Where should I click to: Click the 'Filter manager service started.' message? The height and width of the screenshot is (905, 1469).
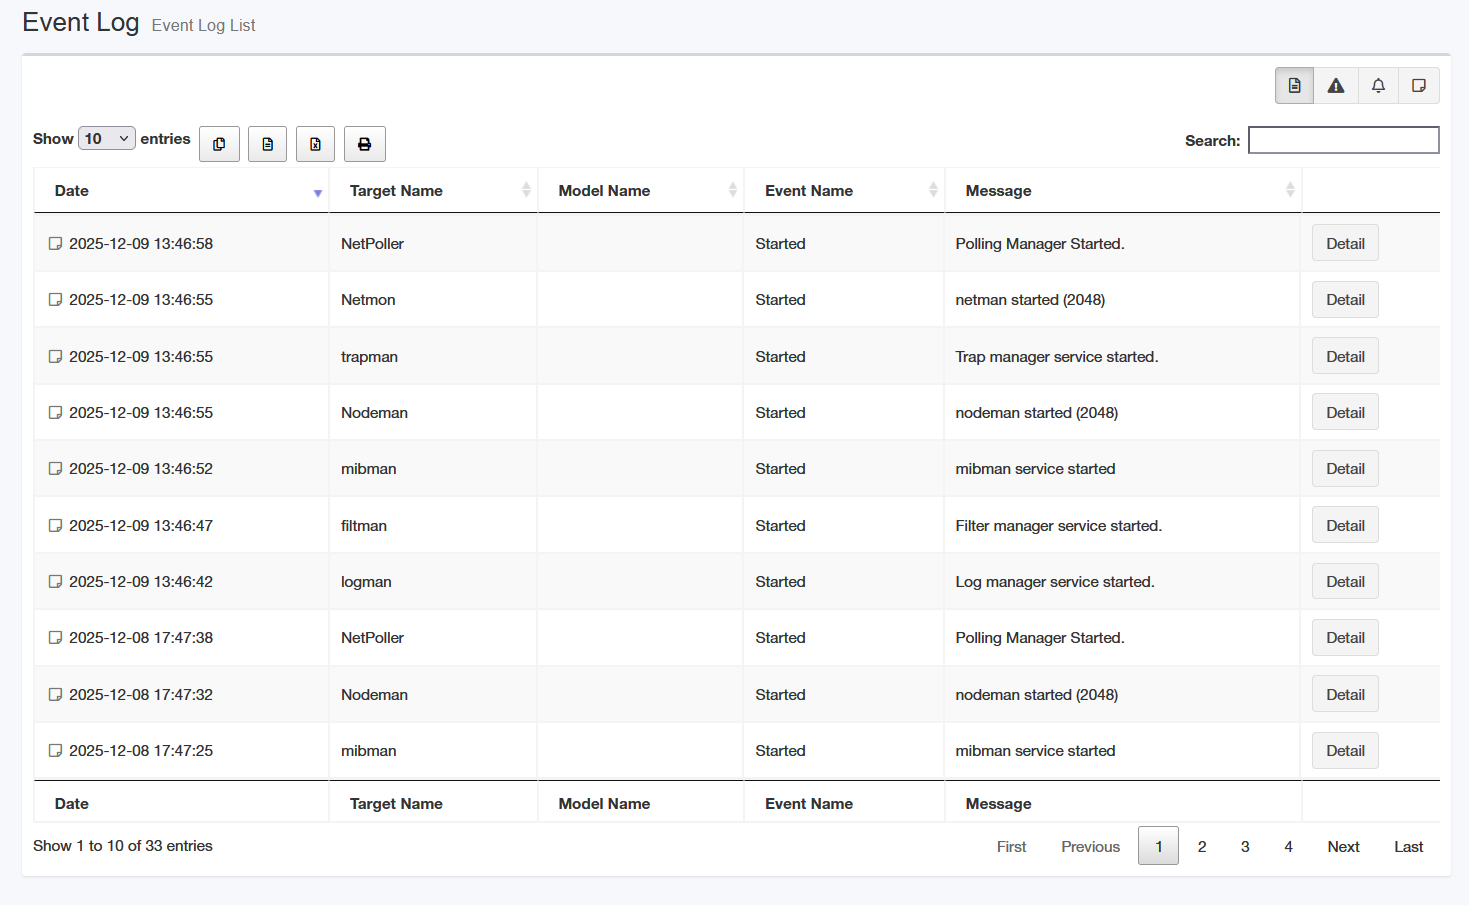pos(1058,526)
